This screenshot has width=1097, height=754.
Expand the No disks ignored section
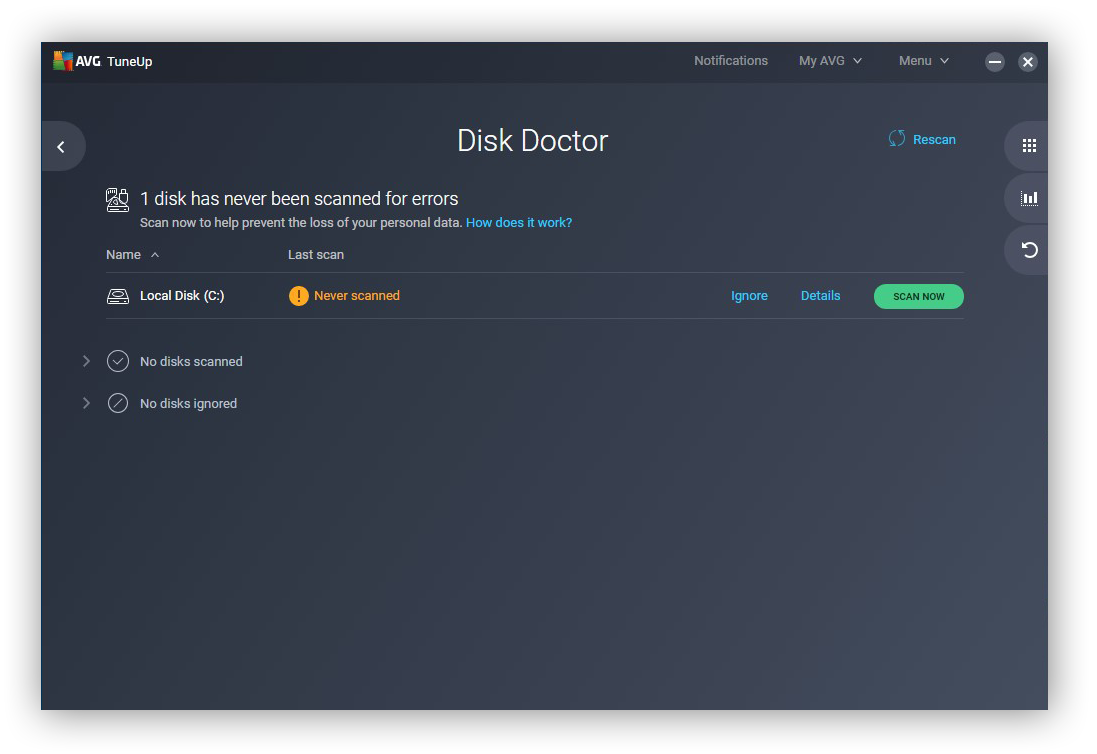point(85,403)
